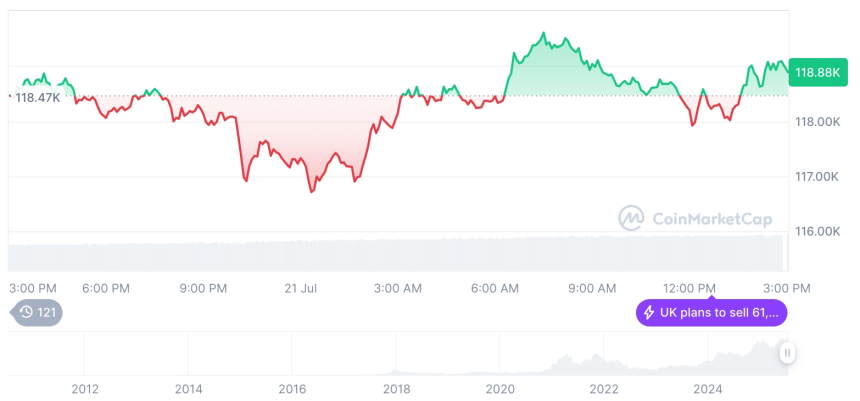The height and width of the screenshot is (401, 860).
Task: Click the history clock icon on the 121 badge
Action: tap(26, 313)
